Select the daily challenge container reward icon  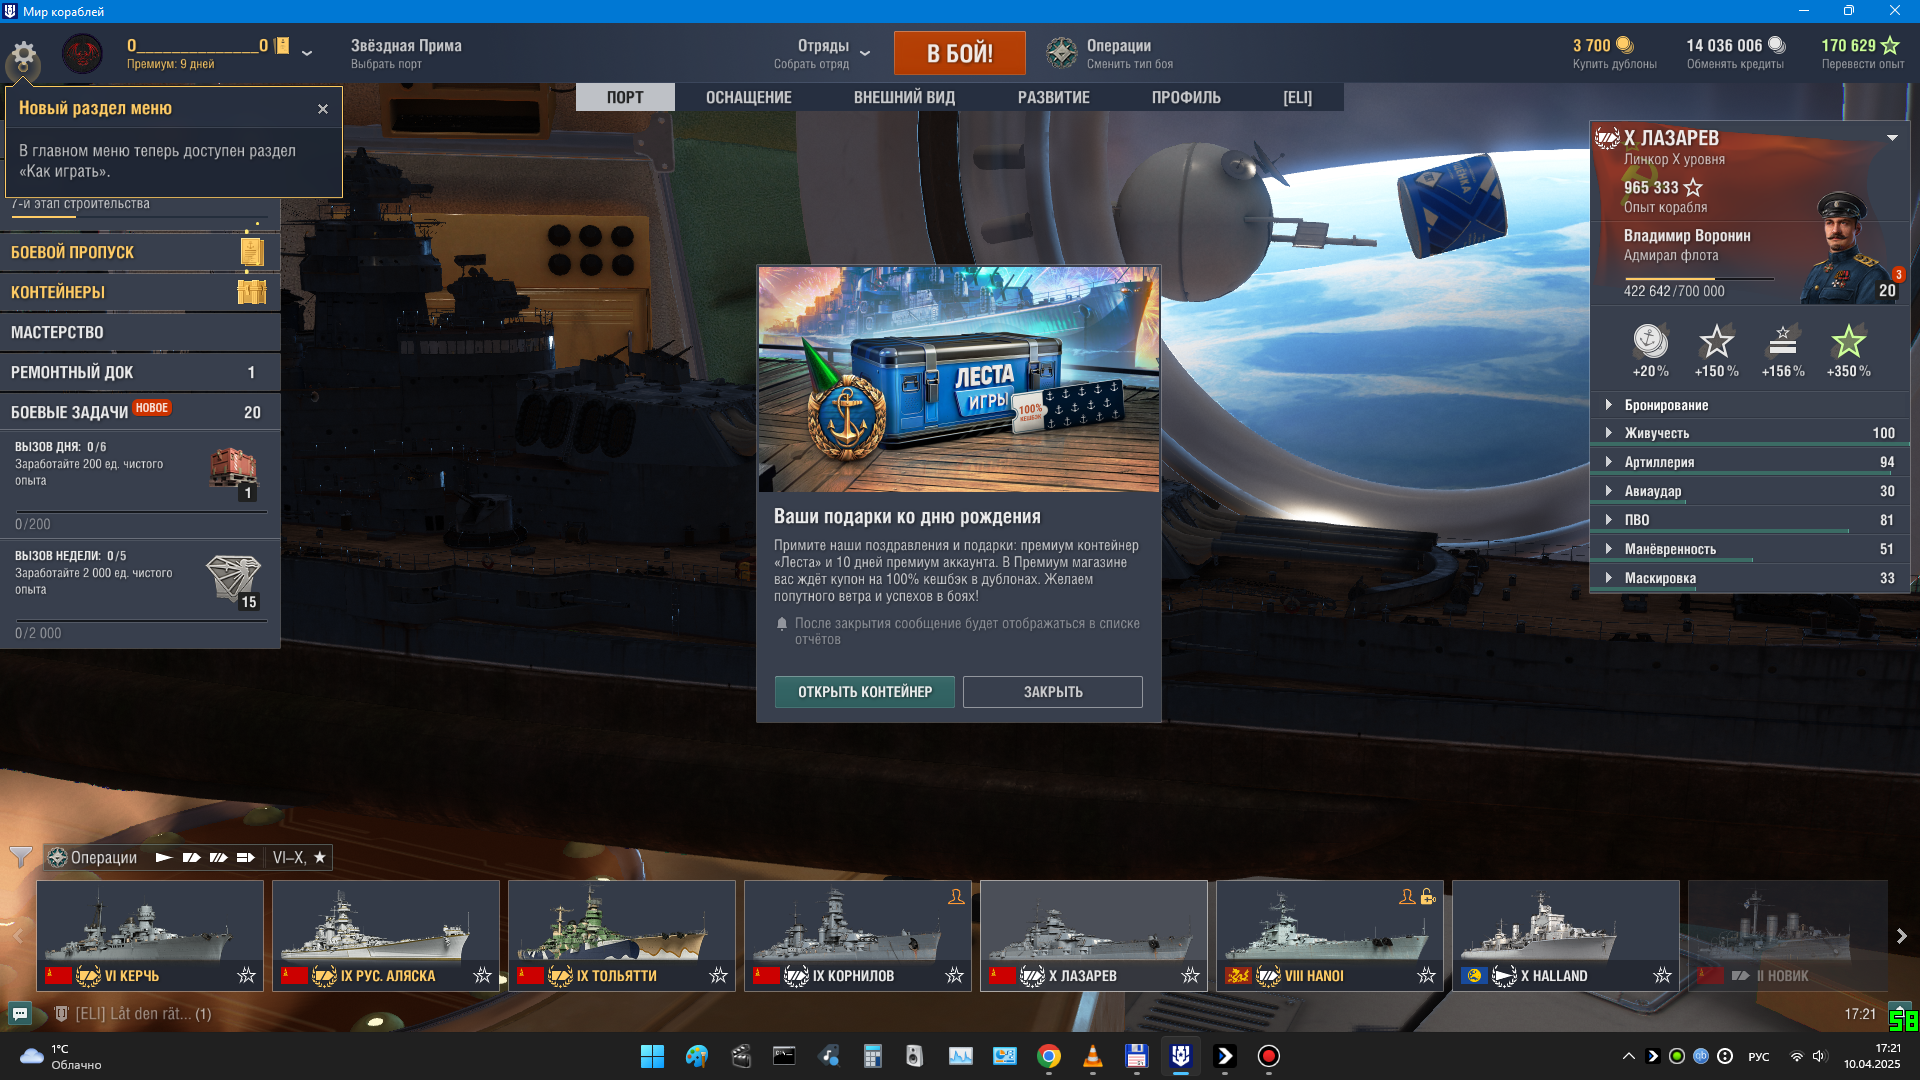point(234,472)
